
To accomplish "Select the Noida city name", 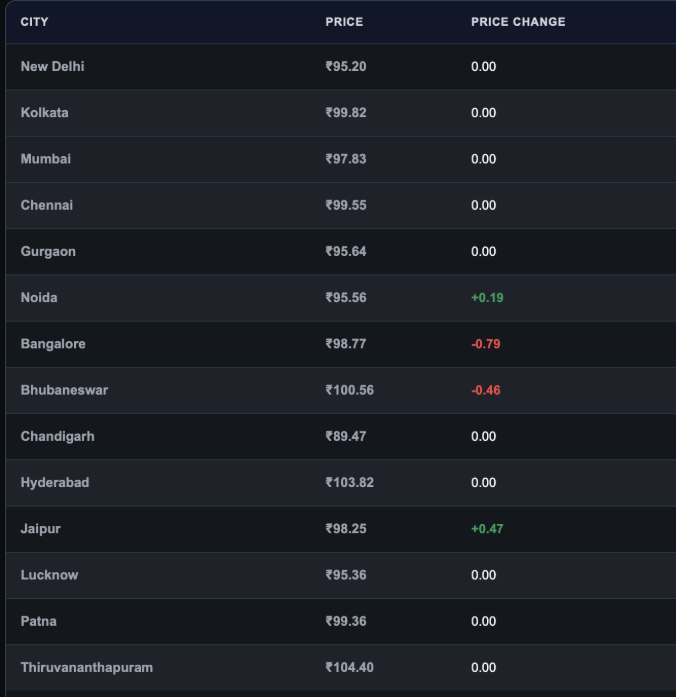I will [x=39, y=298].
